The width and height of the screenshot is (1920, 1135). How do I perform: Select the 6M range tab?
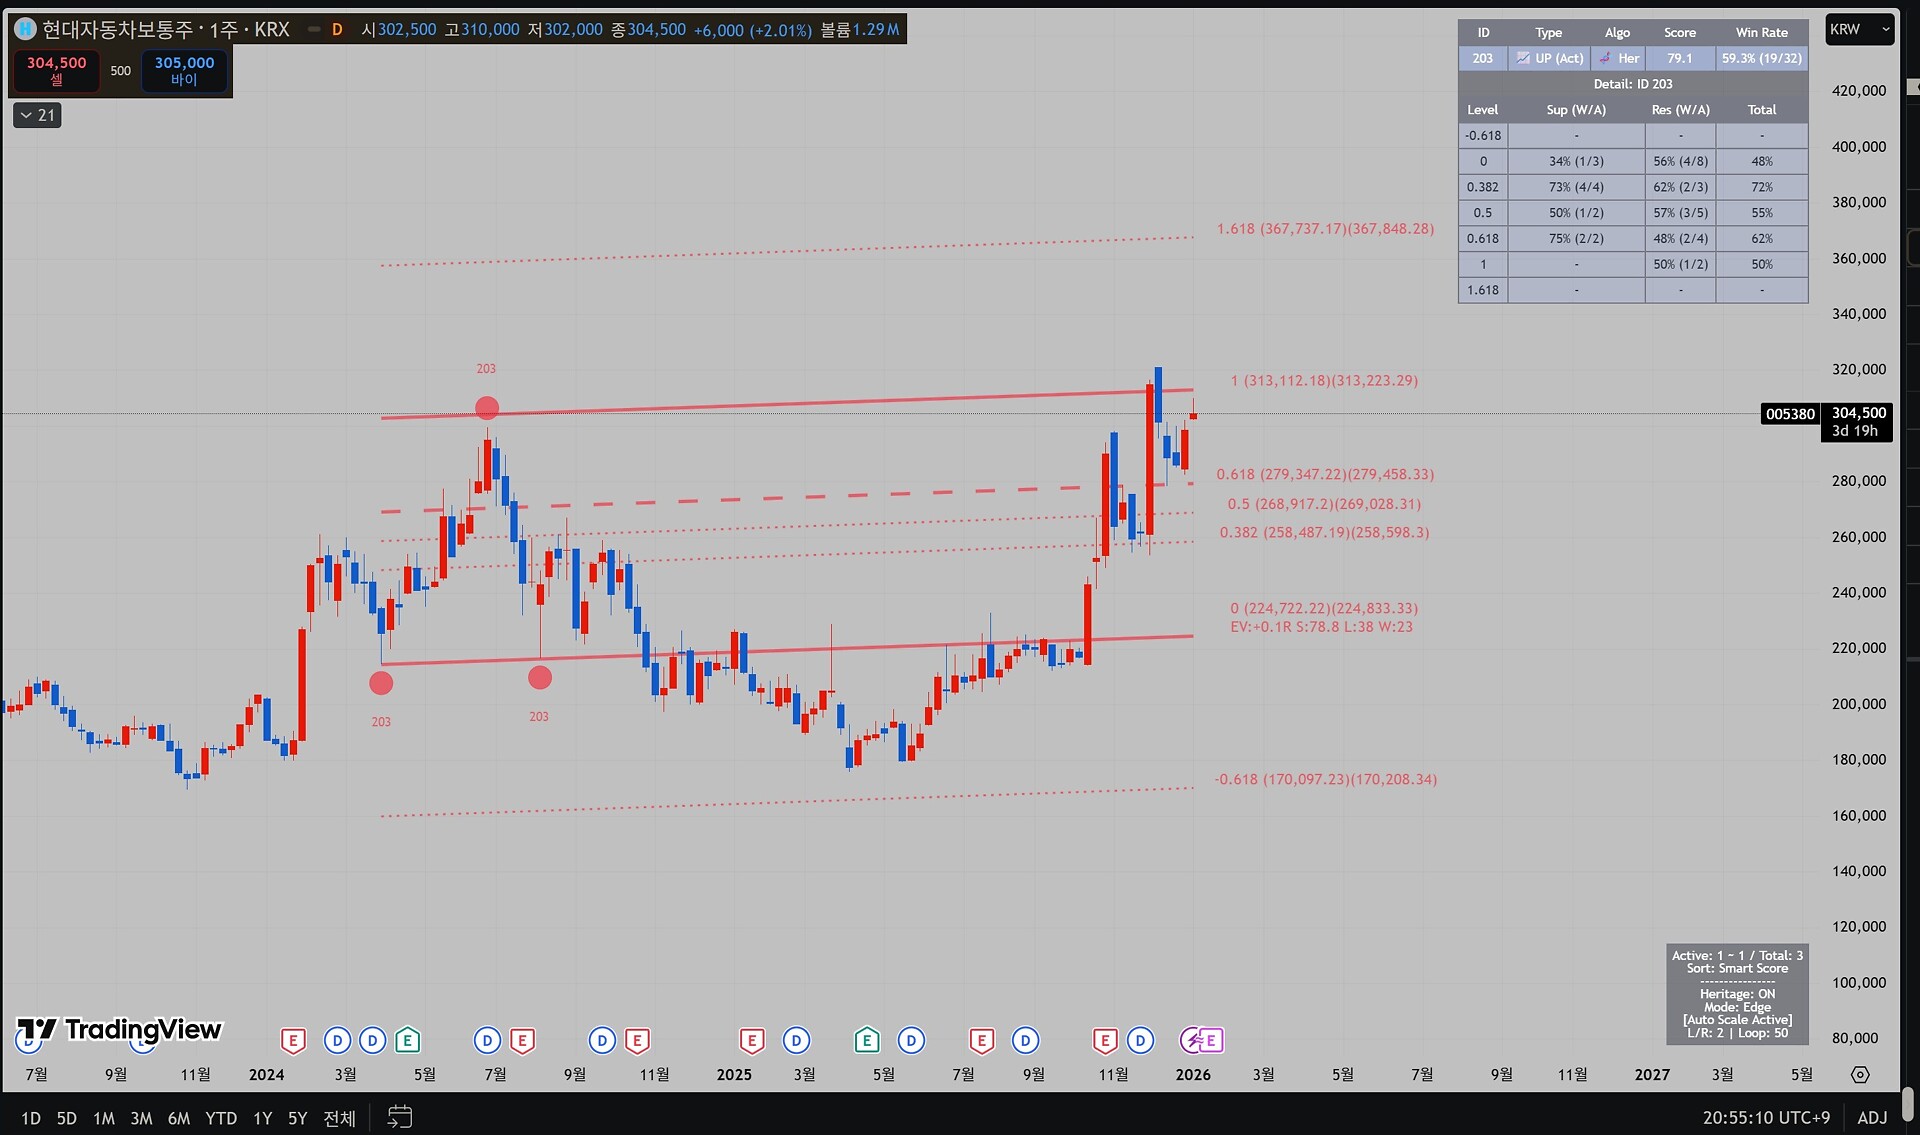click(x=179, y=1118)
